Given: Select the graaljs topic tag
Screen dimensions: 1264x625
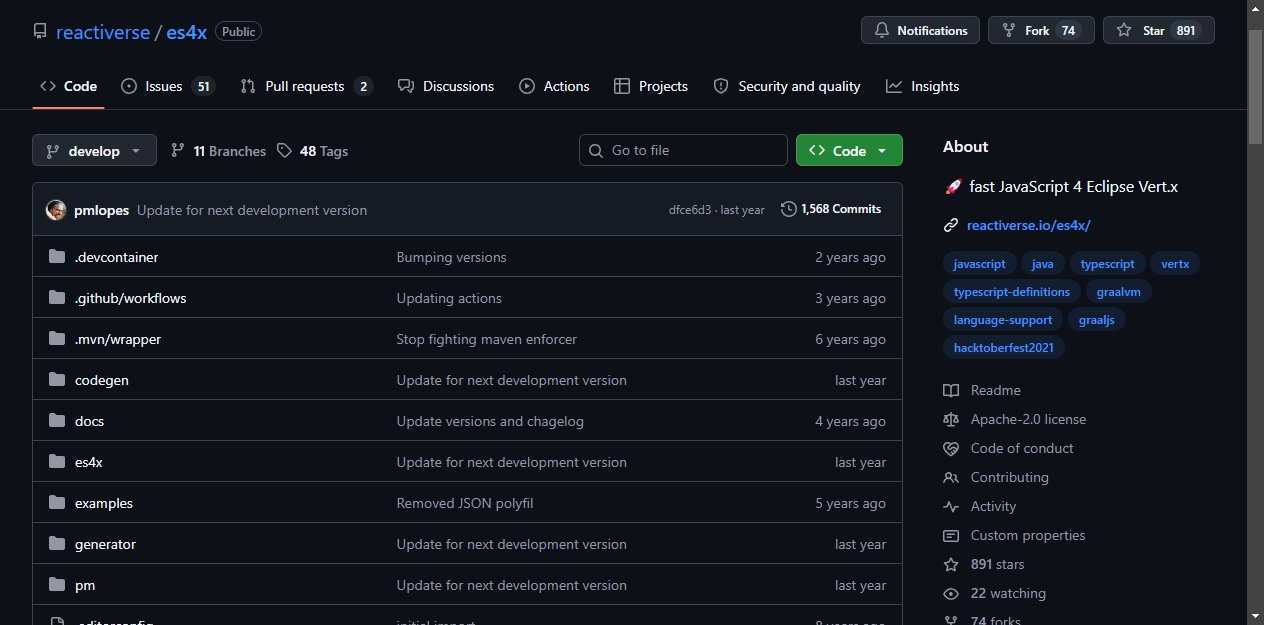Looking at the screenshot, I should [x=1097, y=320].
